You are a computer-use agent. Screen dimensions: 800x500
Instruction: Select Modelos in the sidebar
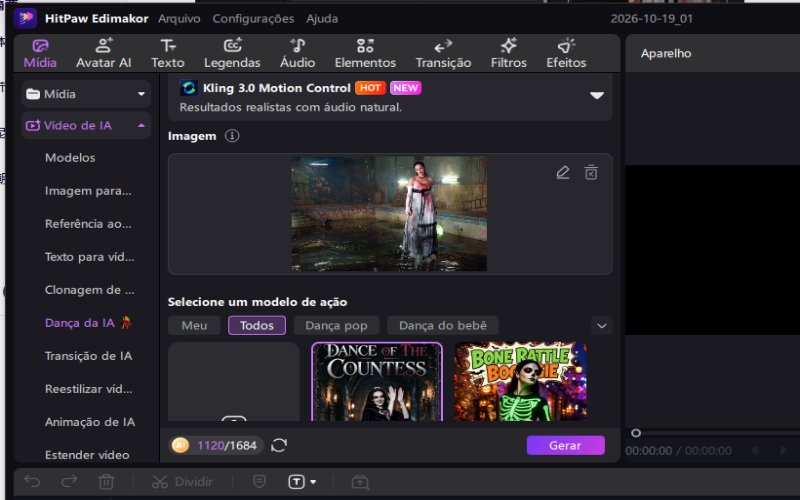tap(70, 158)
